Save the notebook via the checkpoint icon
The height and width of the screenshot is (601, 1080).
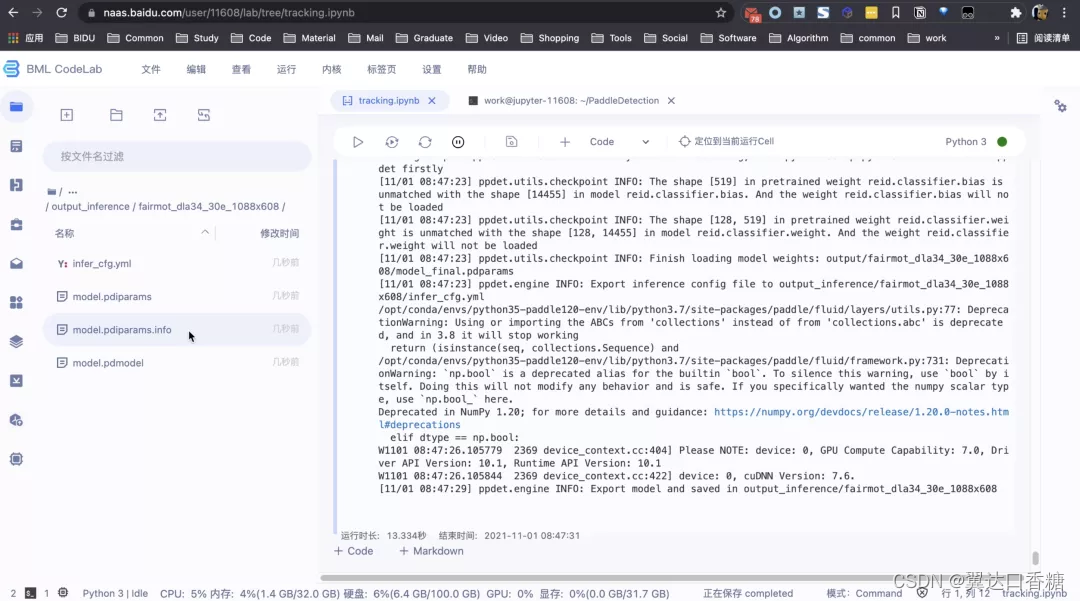pyautogui.click(x=511, y=141)
